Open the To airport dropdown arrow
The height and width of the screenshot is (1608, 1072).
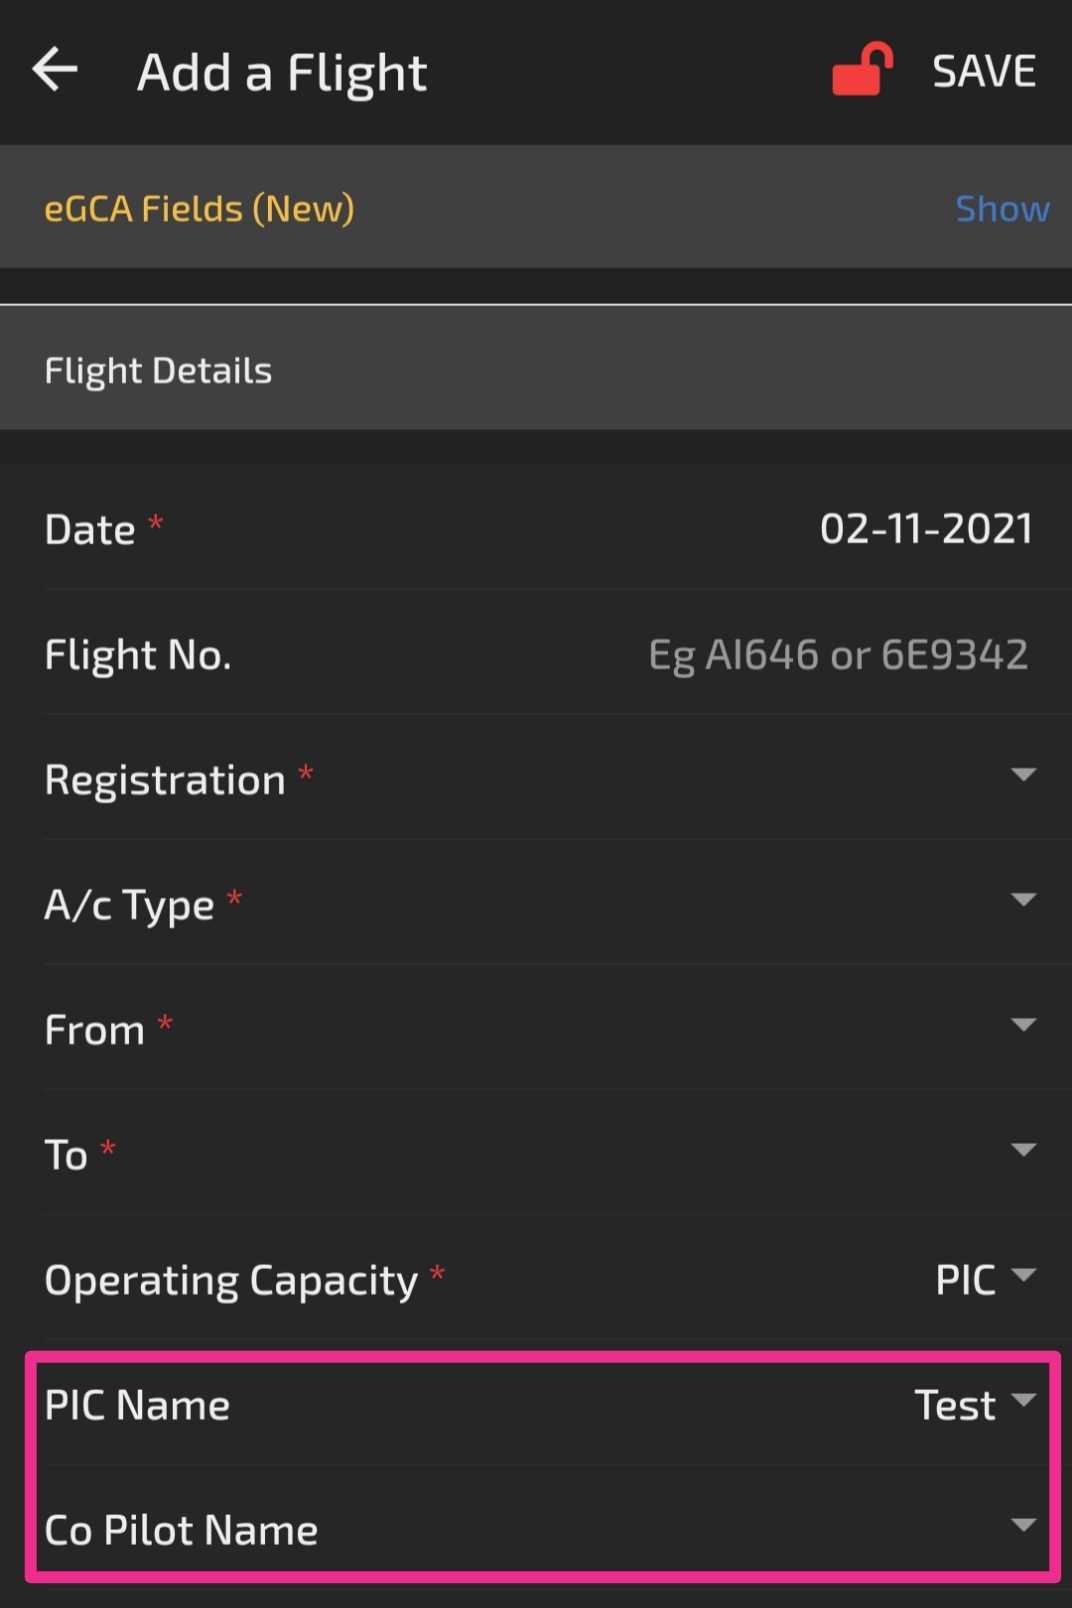pyautogui.click(x=1023, y=1150)
